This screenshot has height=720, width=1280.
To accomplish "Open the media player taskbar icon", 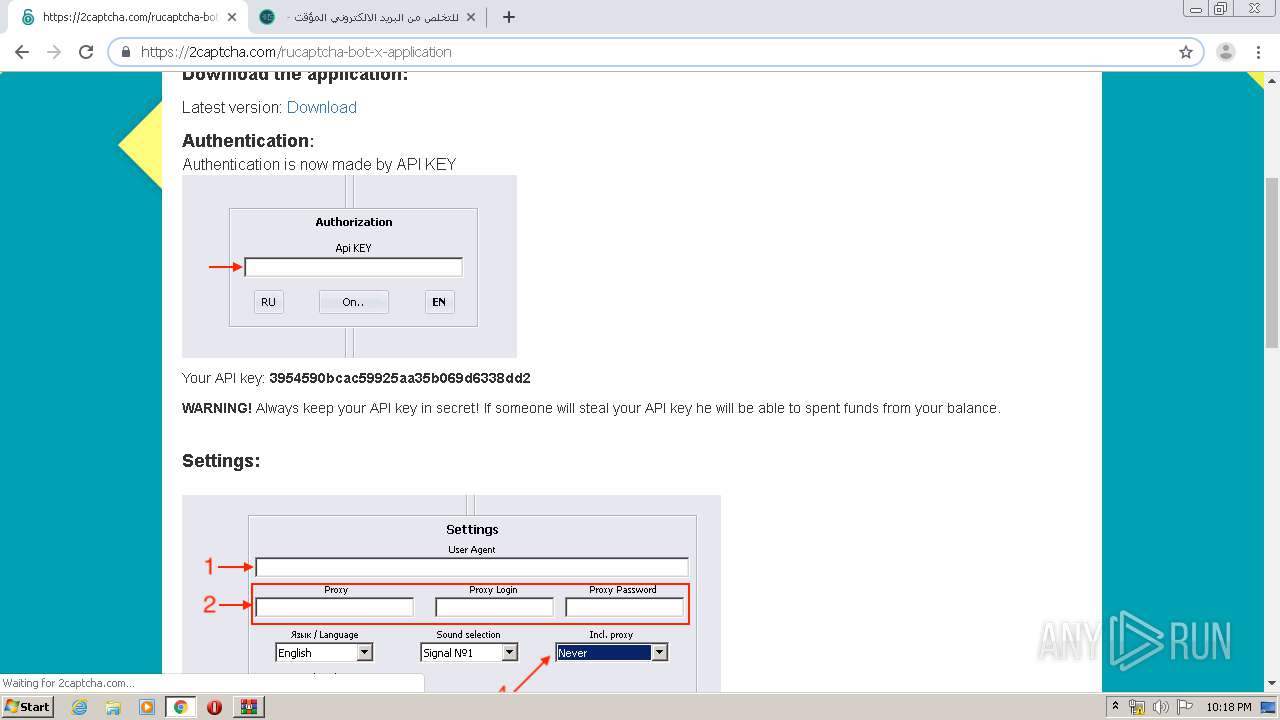I will (146, 707).
